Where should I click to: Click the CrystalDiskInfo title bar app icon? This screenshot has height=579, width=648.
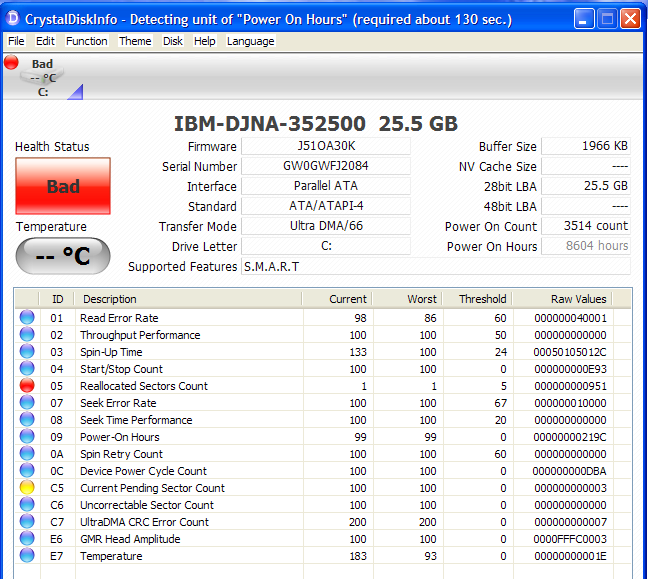pyautogui.click(x=13, y=18)
